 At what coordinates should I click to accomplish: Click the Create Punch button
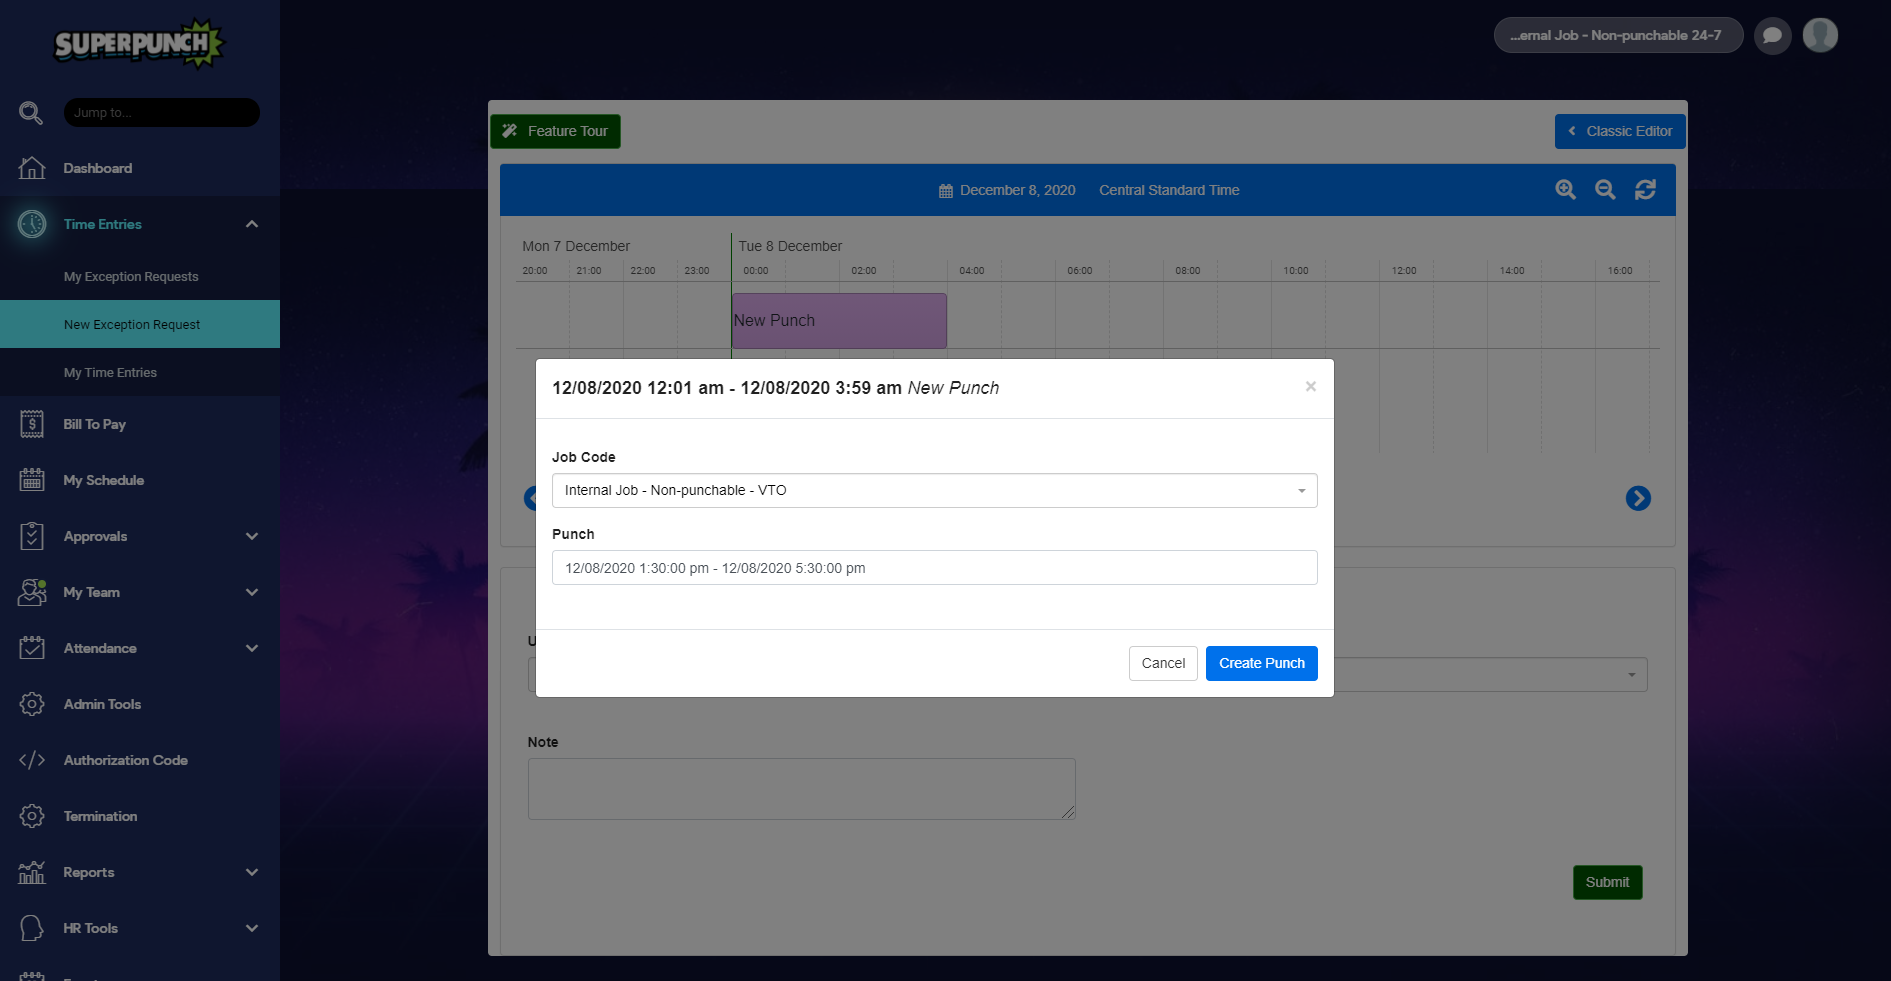pos(1261,663)
